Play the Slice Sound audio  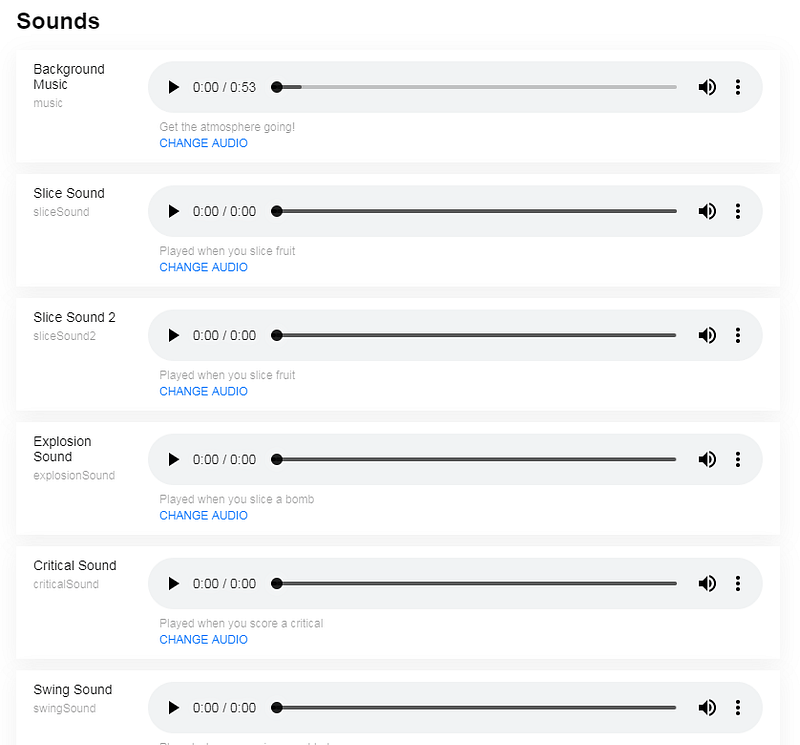[173, 211]
